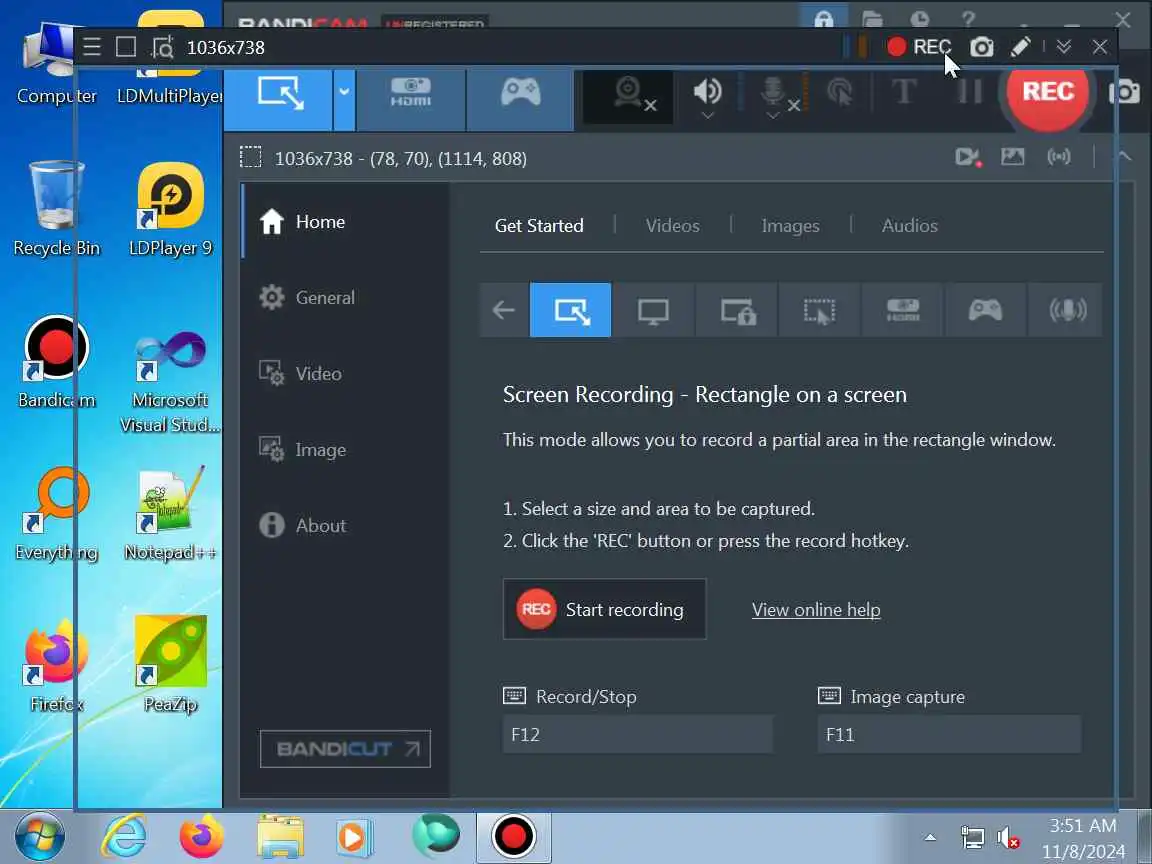The height and width of the screenshot is (864, 1152).
Task: Open the General settings section
Action: tap(345, 298)
